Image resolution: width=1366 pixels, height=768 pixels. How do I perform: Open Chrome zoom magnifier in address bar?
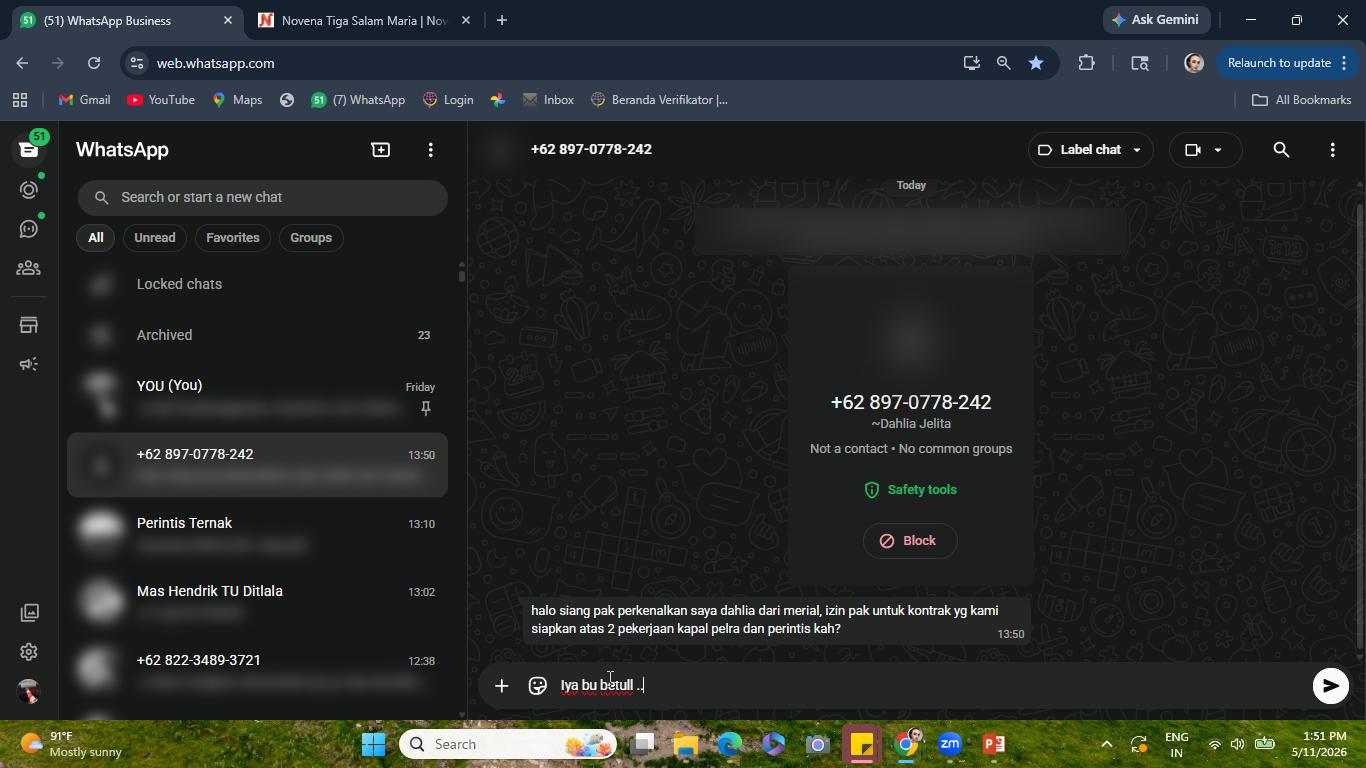tap(1003, 63)
